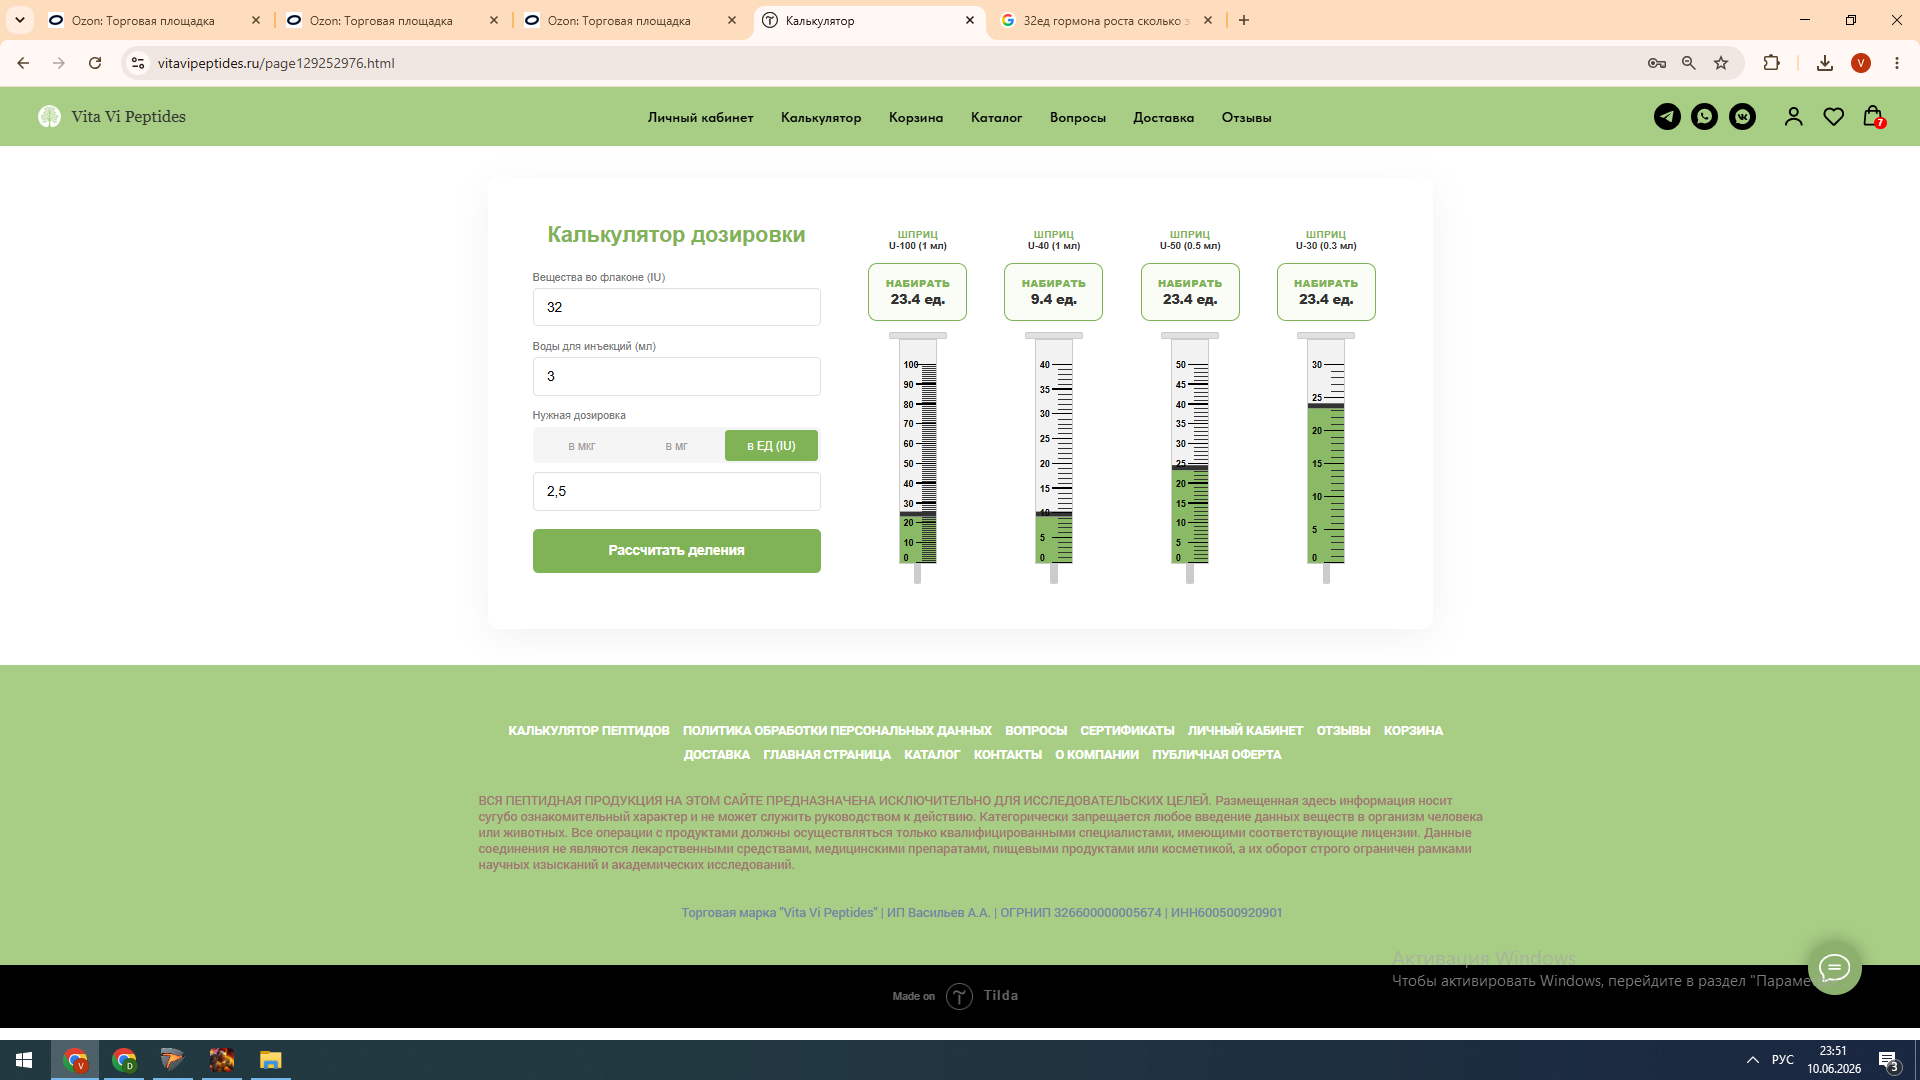1920x1080 pixels.
Task: Open footer link 'О КОМПАНИИ'
Action: tap(1096, 755)
